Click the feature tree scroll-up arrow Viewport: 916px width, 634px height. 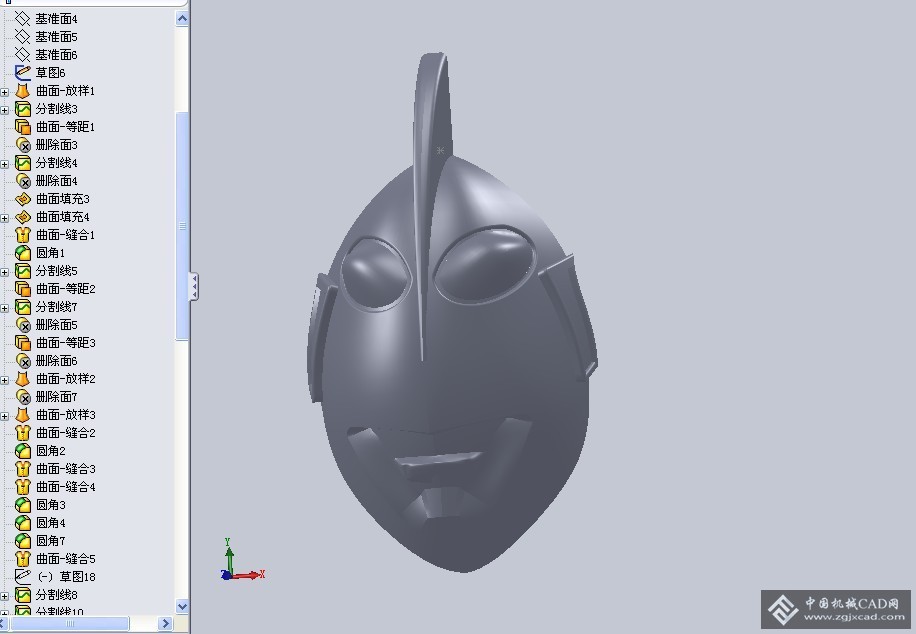coord(182,19)
